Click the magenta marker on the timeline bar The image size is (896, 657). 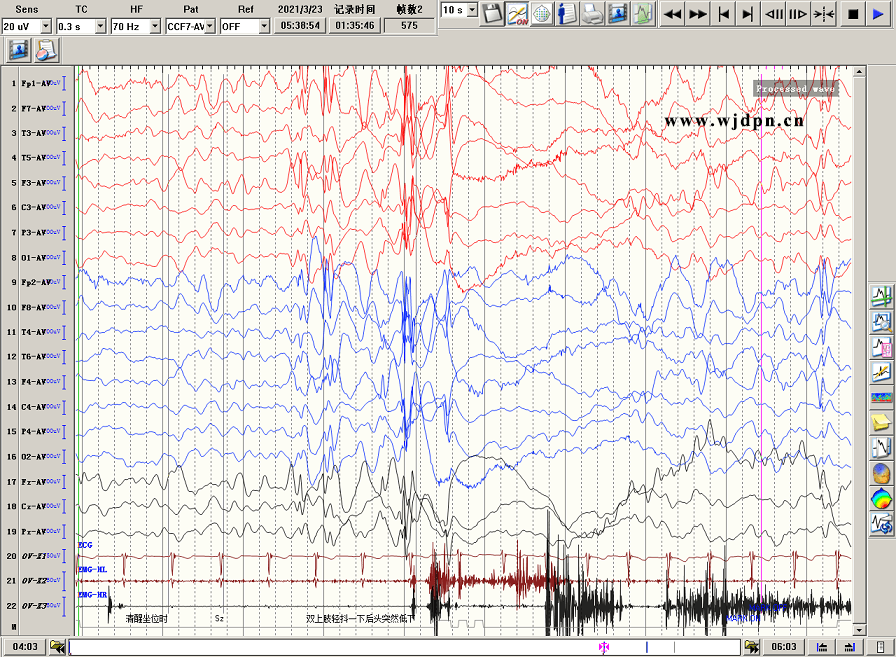[x=604, y=647]
